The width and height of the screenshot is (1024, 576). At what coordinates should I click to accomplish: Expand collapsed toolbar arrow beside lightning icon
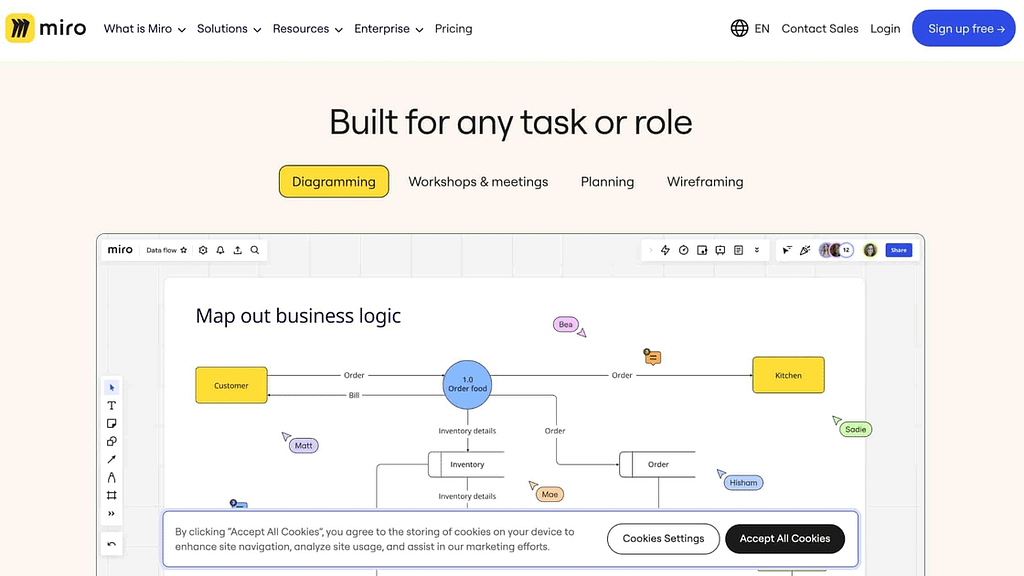coord(650,250)
